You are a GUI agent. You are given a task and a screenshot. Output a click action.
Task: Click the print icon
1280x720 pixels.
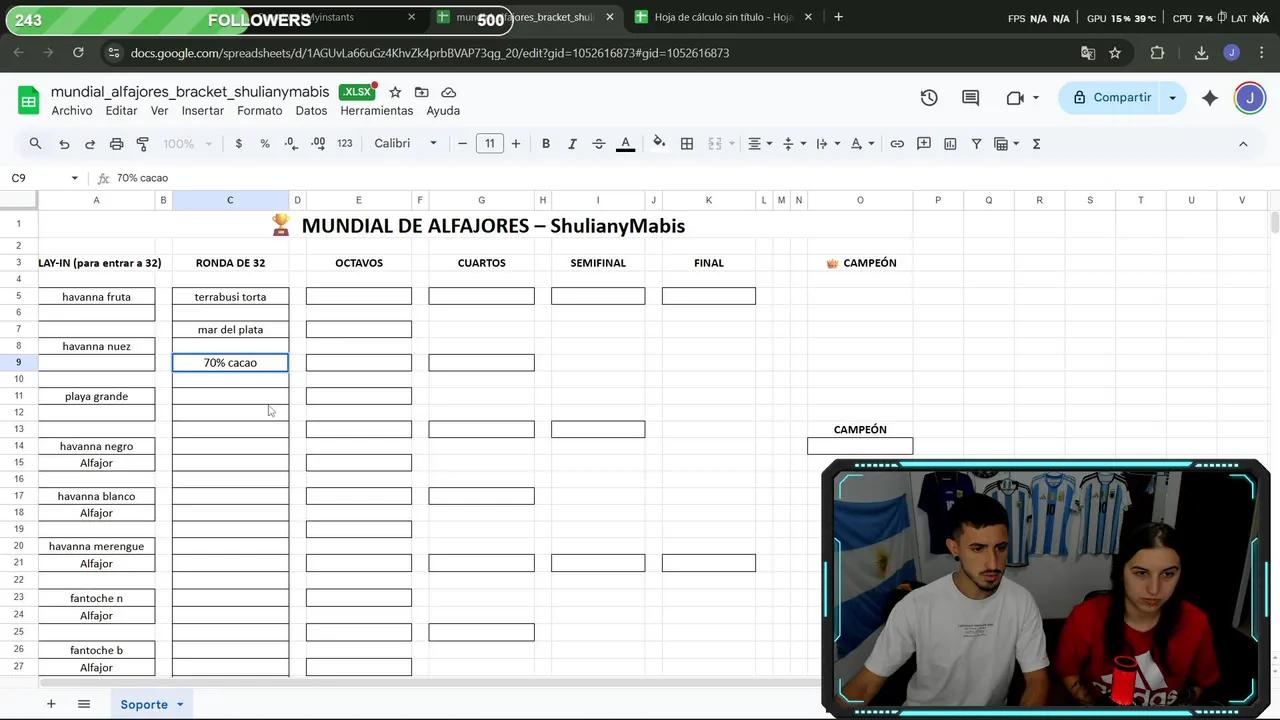pyautogui.click(x=116, y=144)
